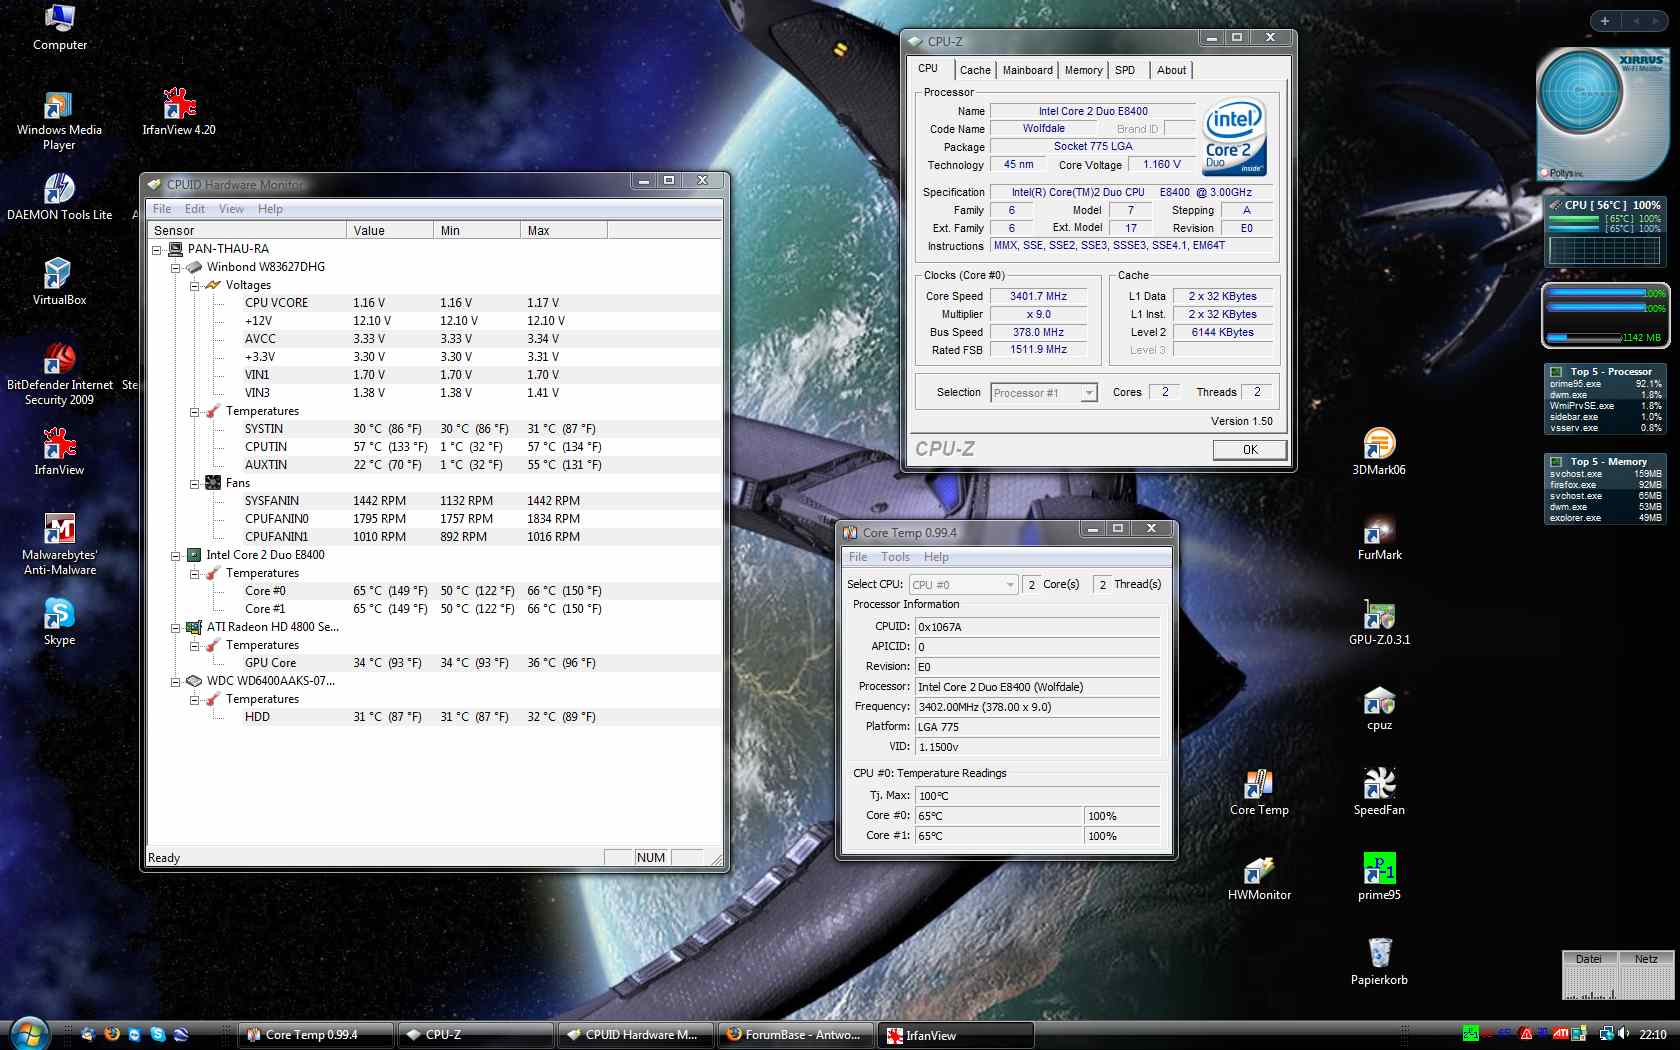Switch to the About tab in CPU-Z
Image resolution: width=1680 pixels, height=1050 pixels.
(x=1171, y=70)
